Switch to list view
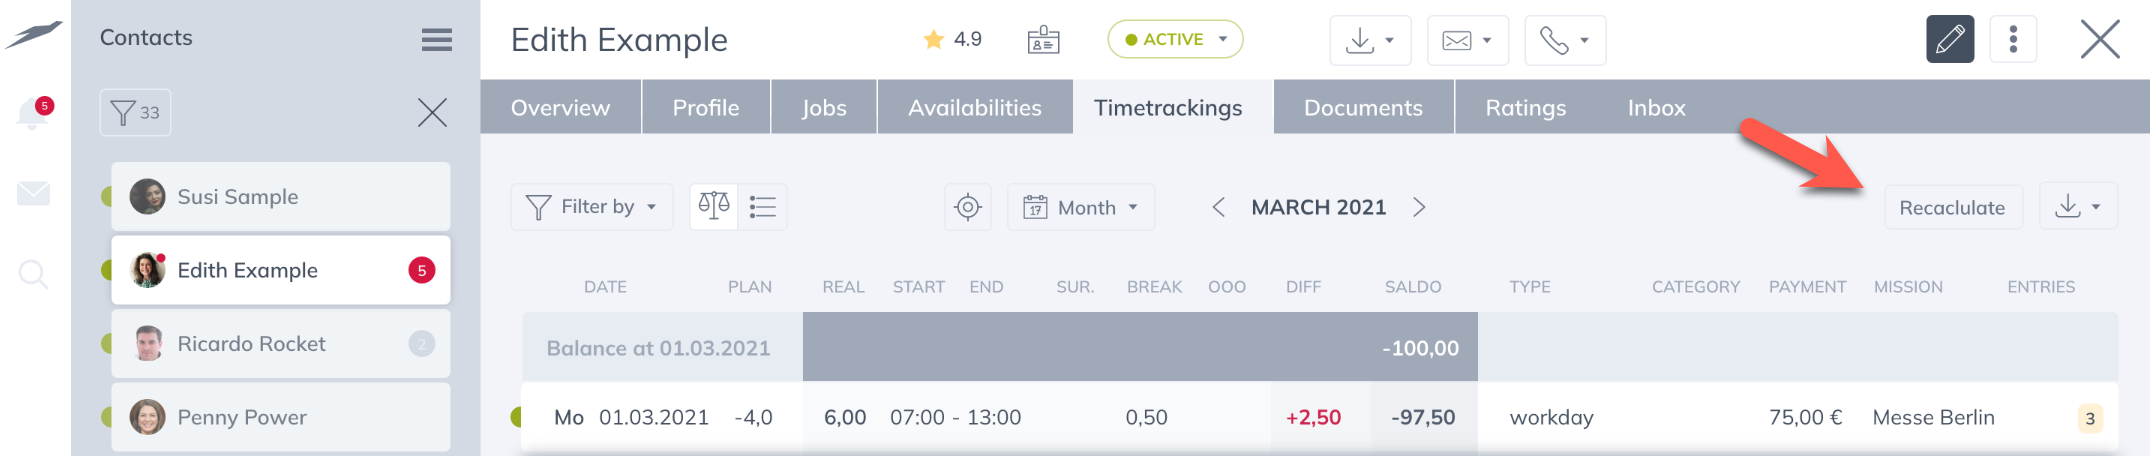Screen dimensions: 2150x456 click(763, 207)
